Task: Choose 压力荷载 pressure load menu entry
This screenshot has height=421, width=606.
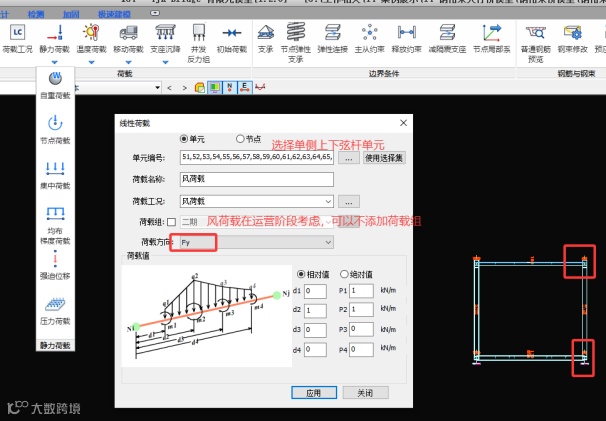Action: point(55,311)
